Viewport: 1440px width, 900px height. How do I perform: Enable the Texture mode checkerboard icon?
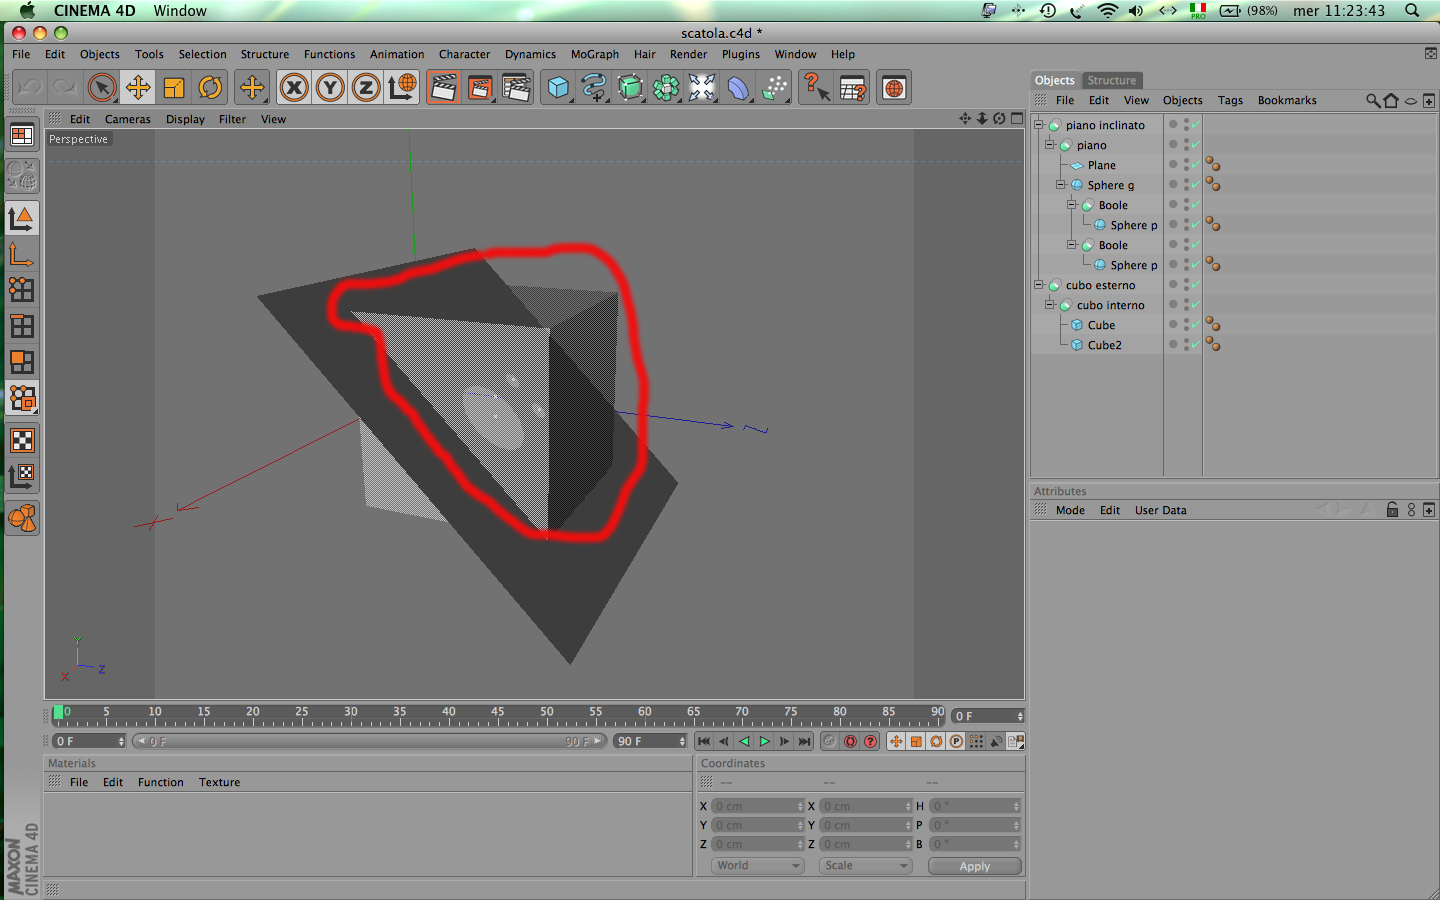coord(22,440)
